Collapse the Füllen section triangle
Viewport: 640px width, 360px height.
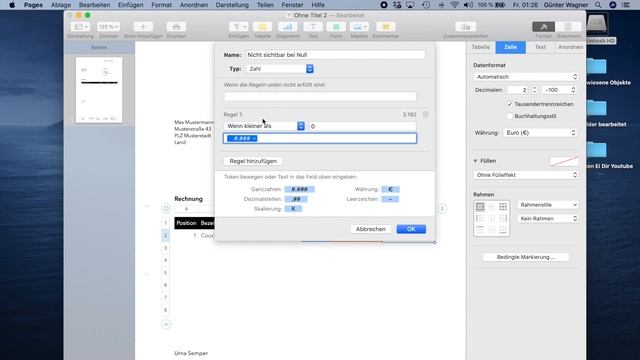476,161
